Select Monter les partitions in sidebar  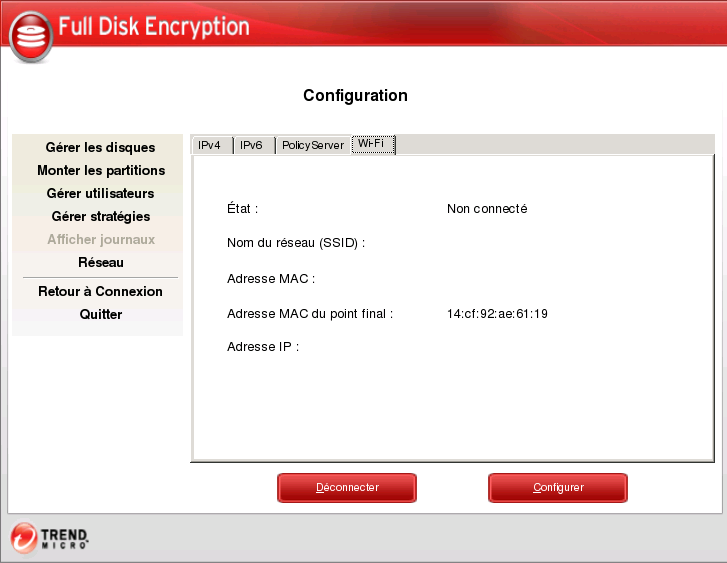(101, 171)
